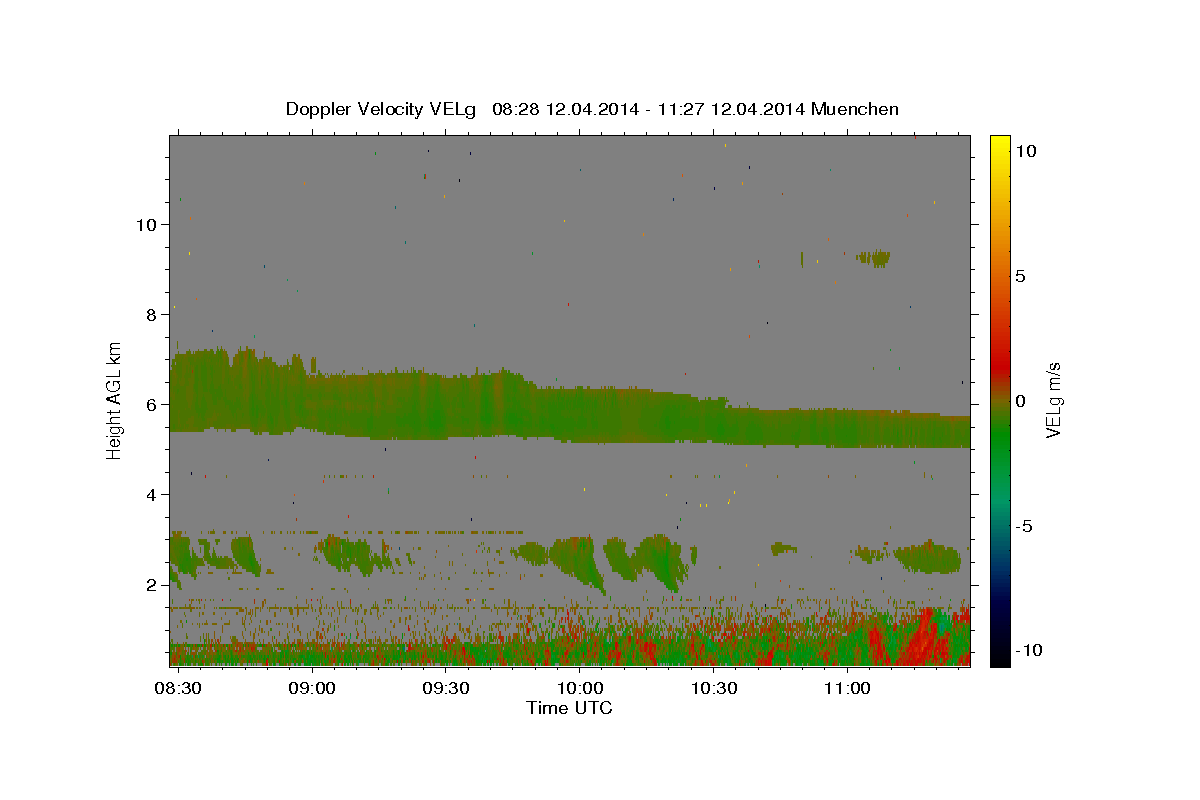This screenshot has height=800, width=1200.
Task: Click the colorbar label '10' at top
Action: 1025,151
